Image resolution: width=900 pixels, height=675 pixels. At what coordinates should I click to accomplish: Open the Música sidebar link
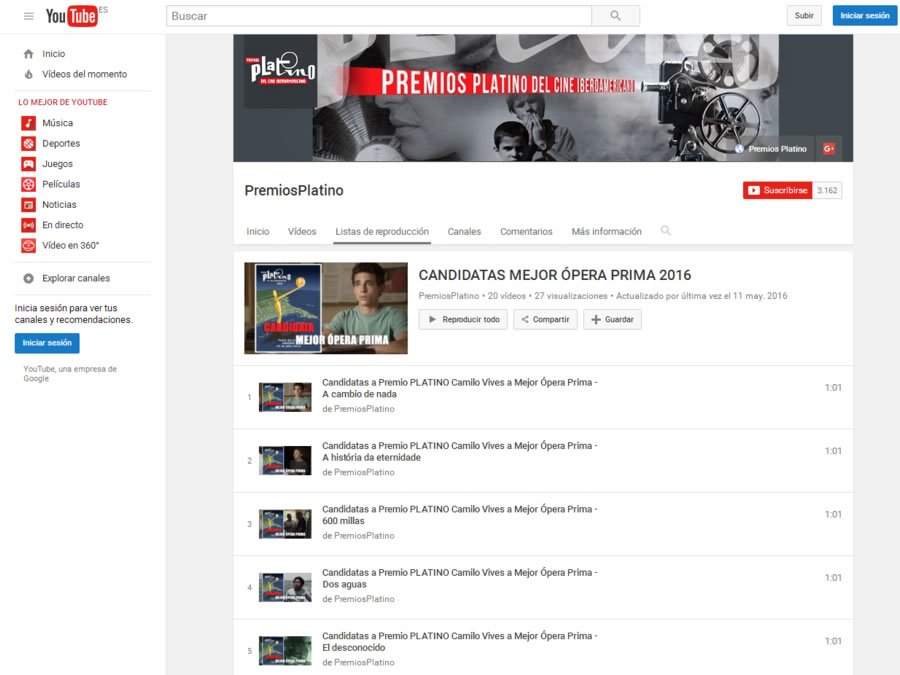[57, 123]
